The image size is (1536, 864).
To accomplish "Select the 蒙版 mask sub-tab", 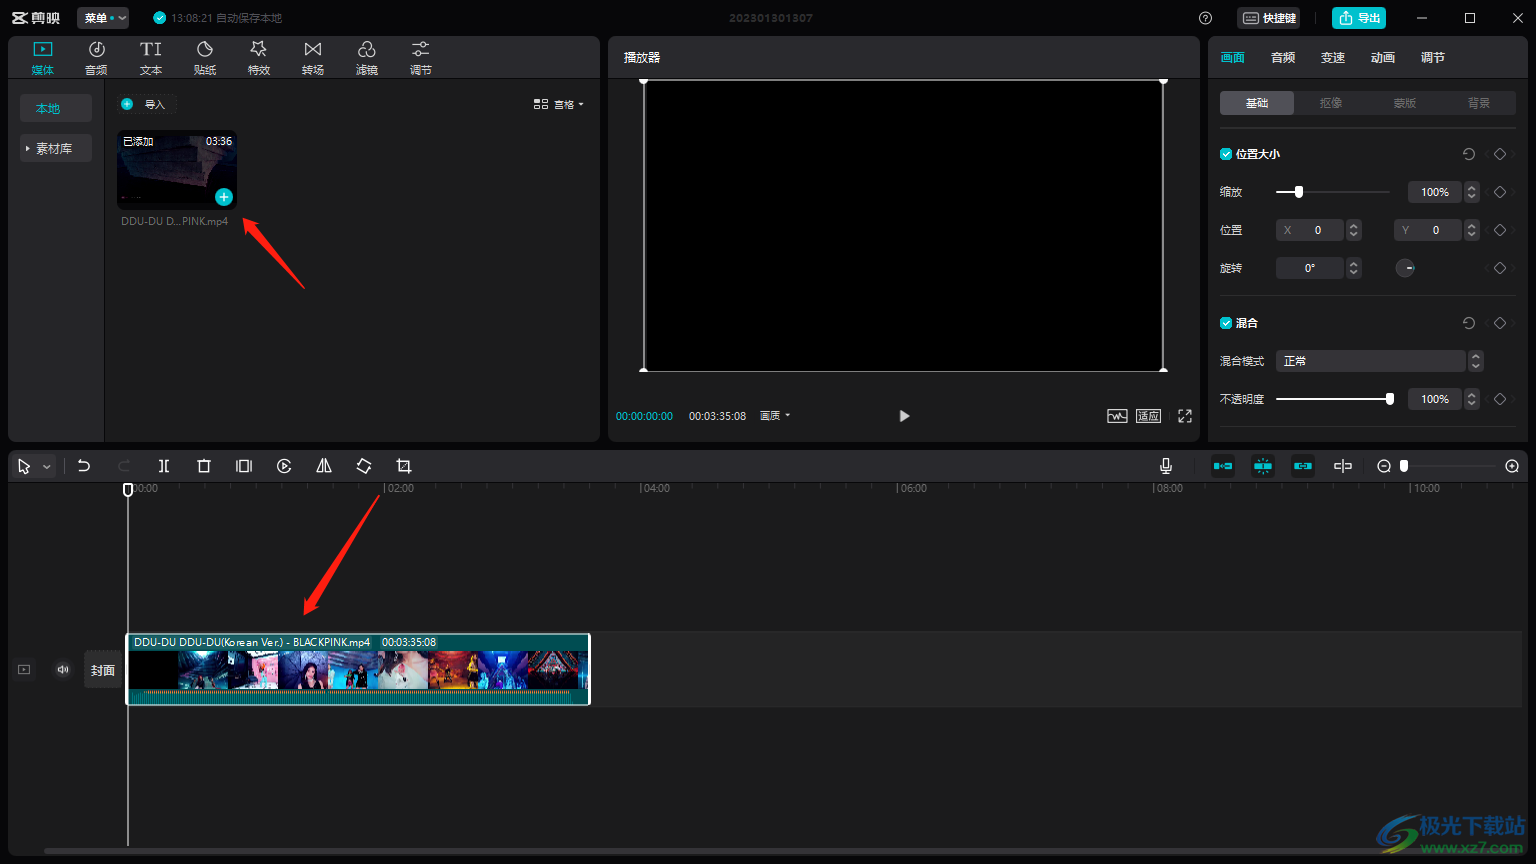I will tap(1405, 103).
